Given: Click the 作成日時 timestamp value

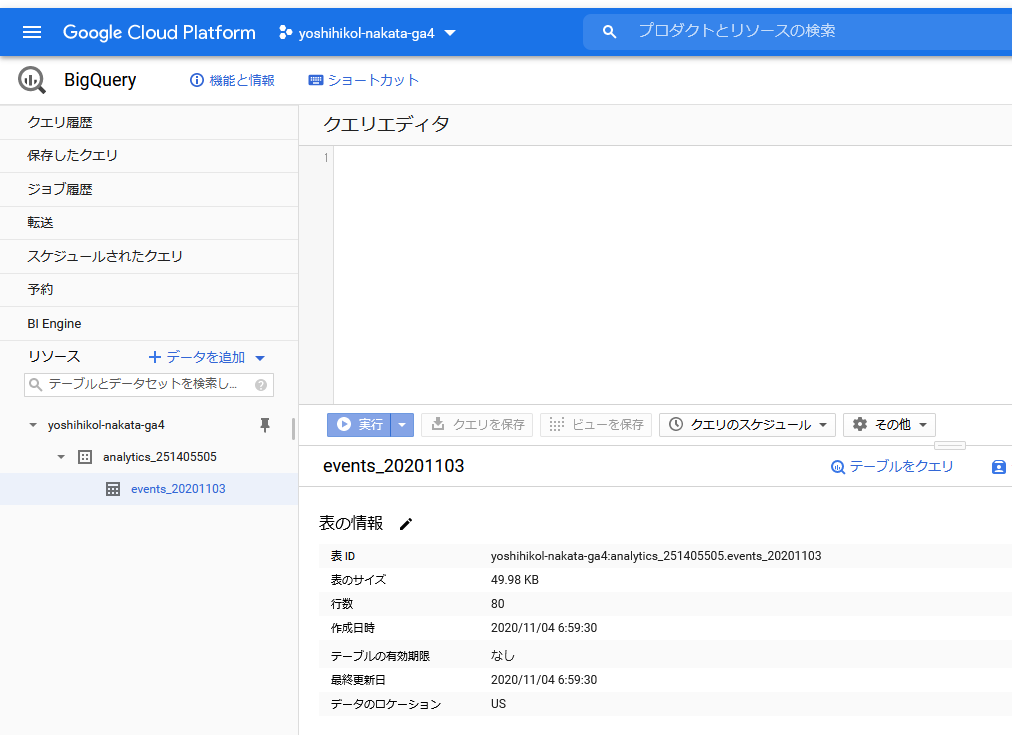Looking at the screenshot, I should click(543, 628).
